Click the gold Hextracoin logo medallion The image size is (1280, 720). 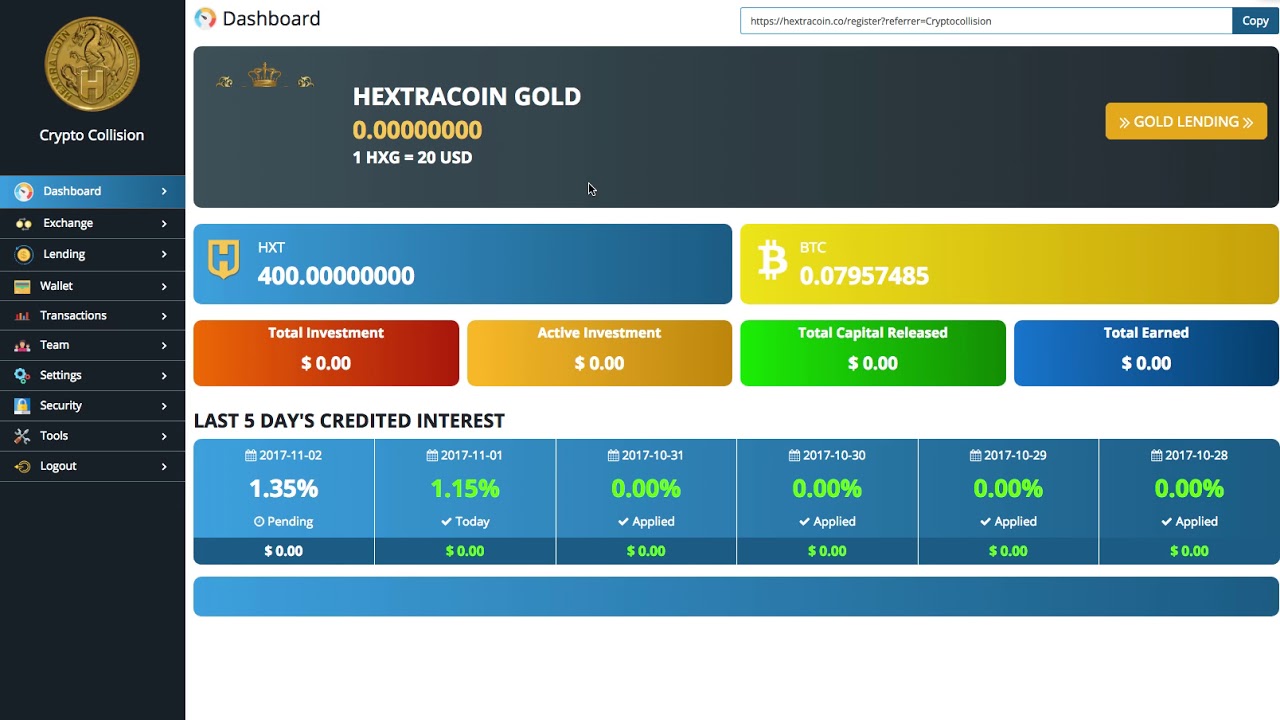tap(92, 64)
